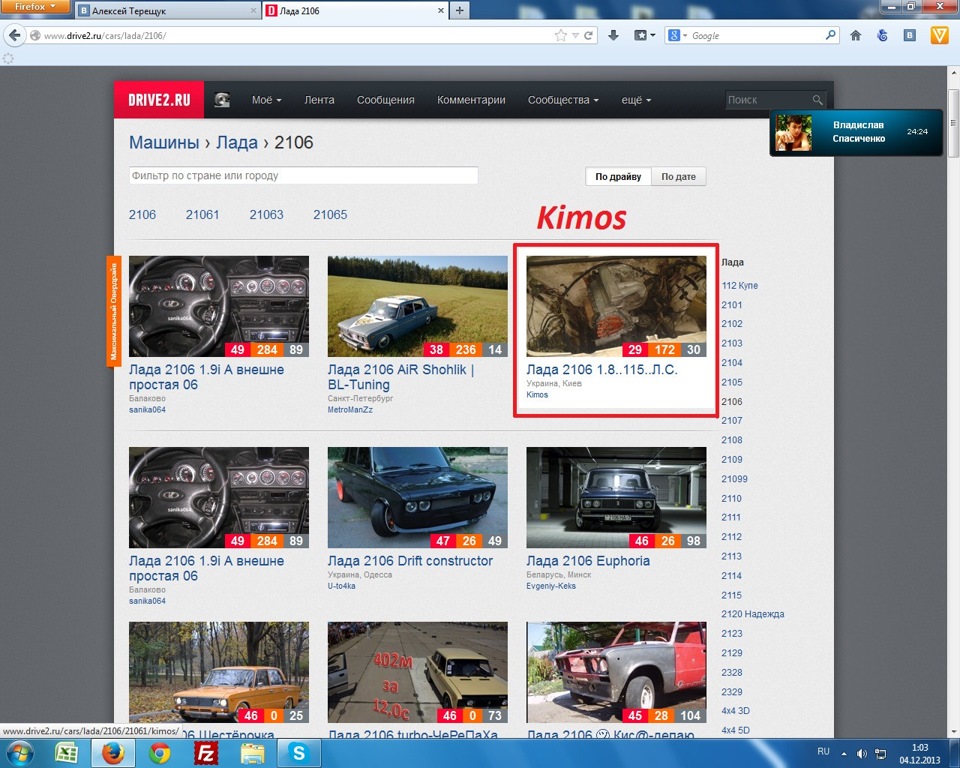Open Лада 2106 Drift constructor link
960x768 pixels.
[410, 560]
